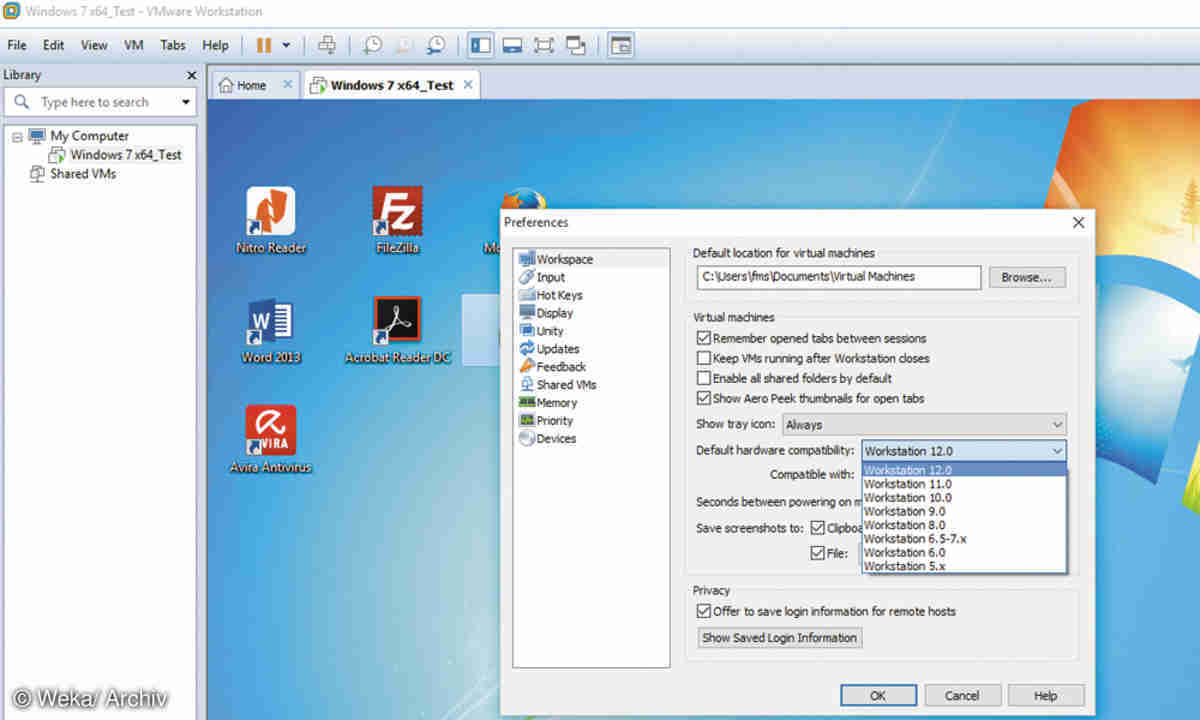
Task: Open power options arrow beside pause button
Action: click(286, 45)
